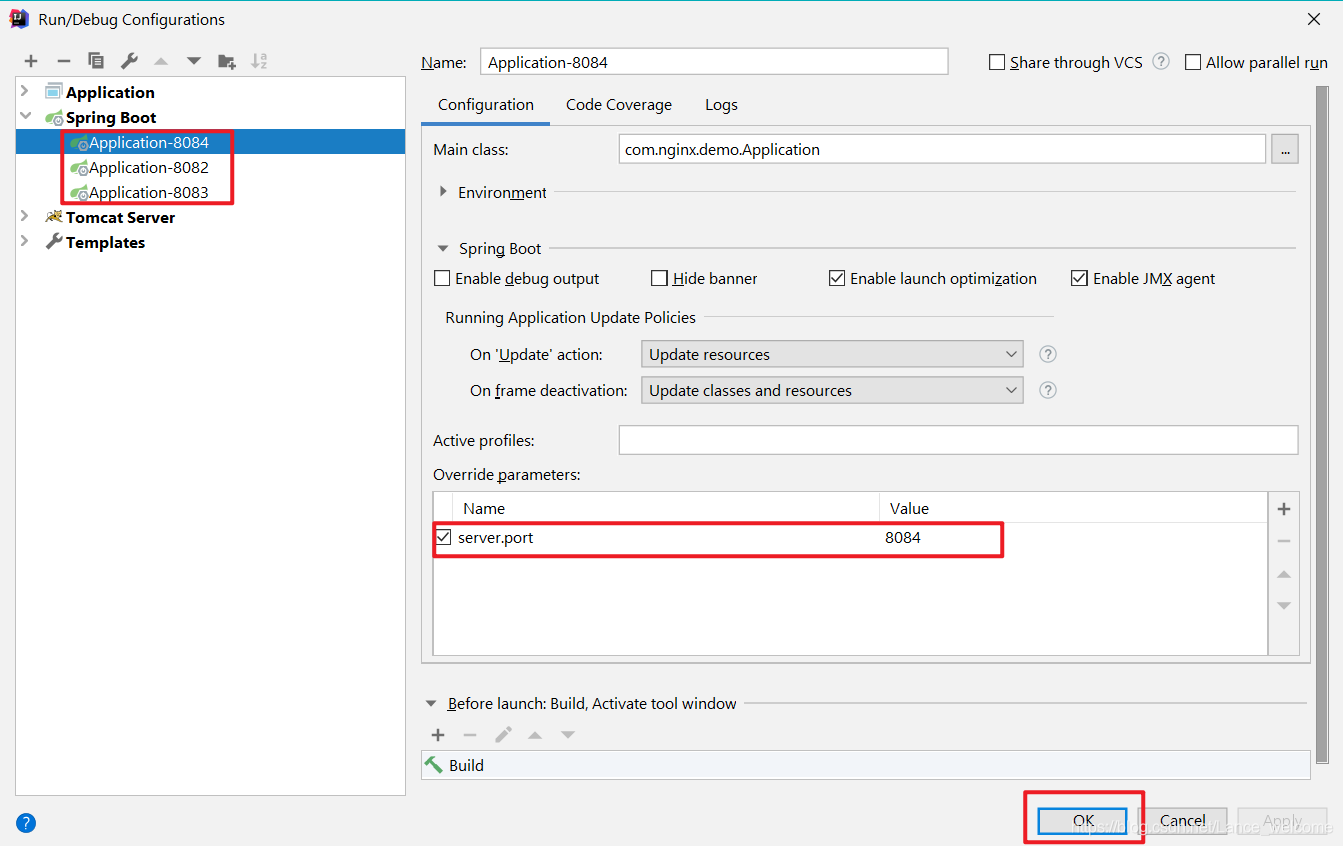Image resolution: width=1343 pixels, height=846 pixels.
Task: Uncheck Enable launch optimization
Action: coord(837,278)
